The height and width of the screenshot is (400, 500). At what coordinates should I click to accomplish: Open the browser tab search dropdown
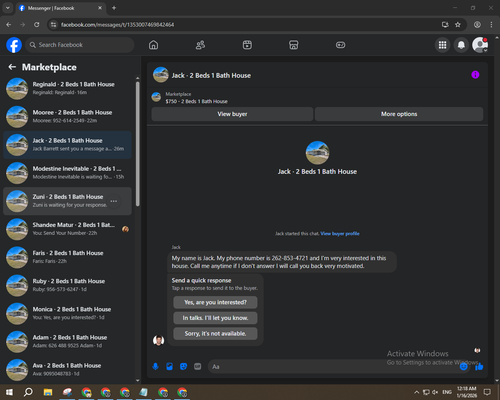[x=7, y=8]
